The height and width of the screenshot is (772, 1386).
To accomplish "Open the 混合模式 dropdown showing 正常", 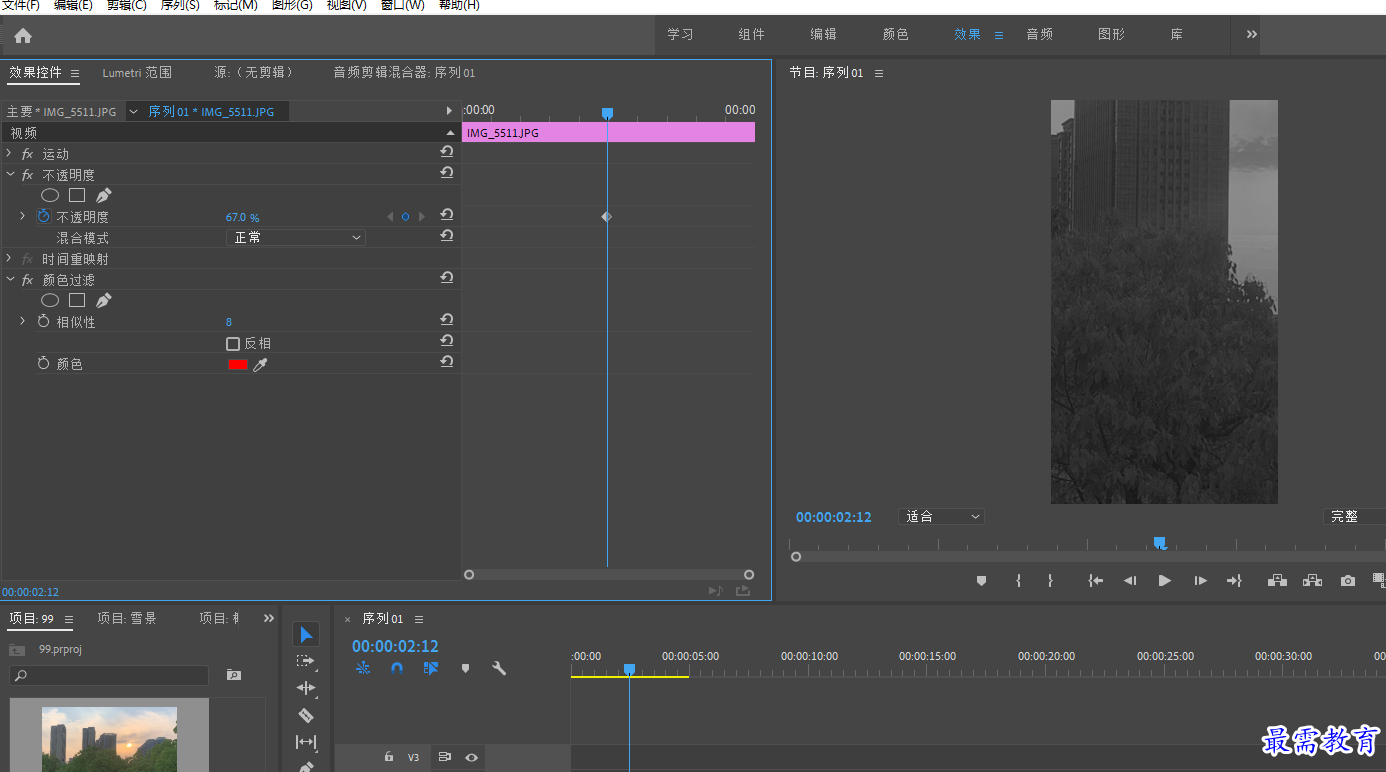I will [x=296, y=238].
